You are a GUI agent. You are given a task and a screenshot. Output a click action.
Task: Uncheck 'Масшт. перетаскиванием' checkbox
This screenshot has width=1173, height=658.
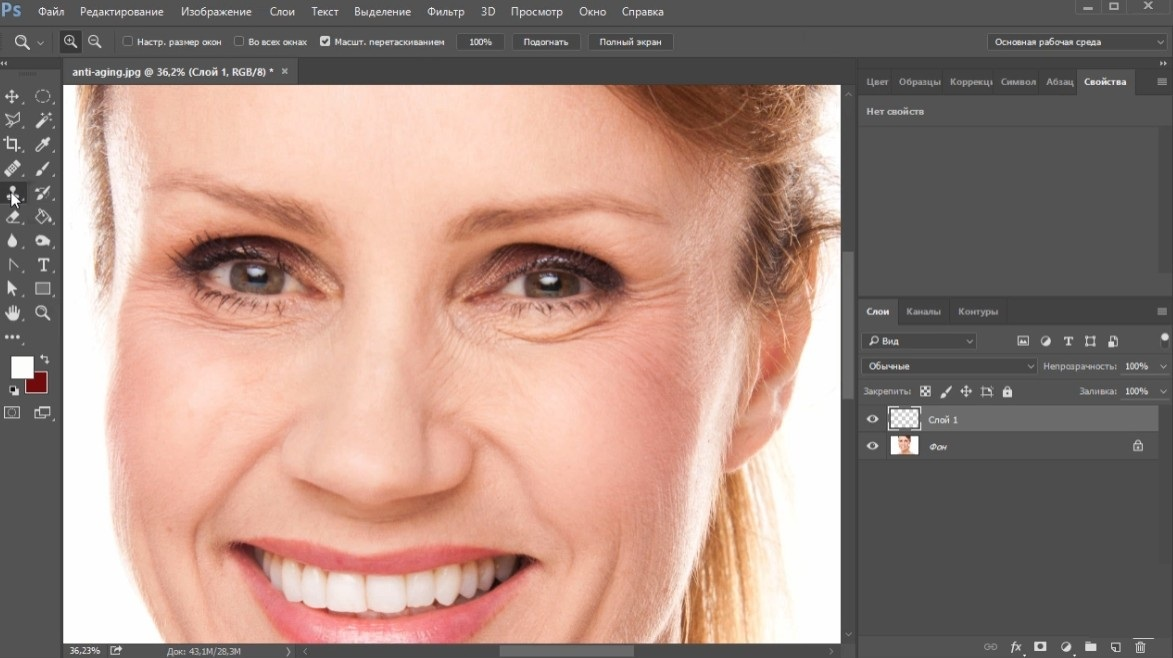pos(325,41)
